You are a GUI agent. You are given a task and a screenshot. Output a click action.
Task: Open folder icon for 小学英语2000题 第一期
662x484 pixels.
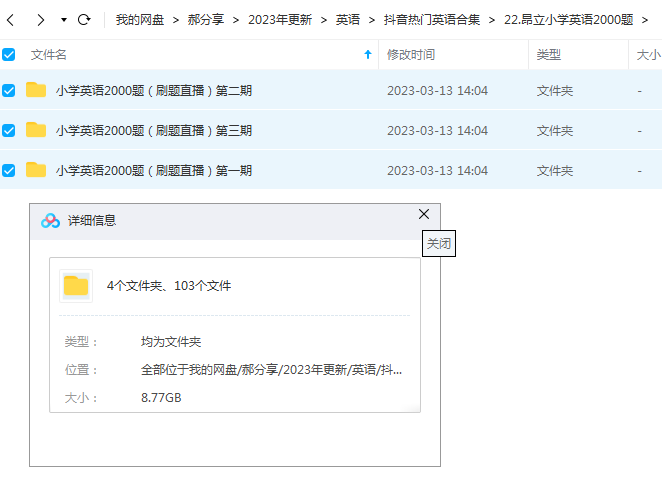click(36, 170)
